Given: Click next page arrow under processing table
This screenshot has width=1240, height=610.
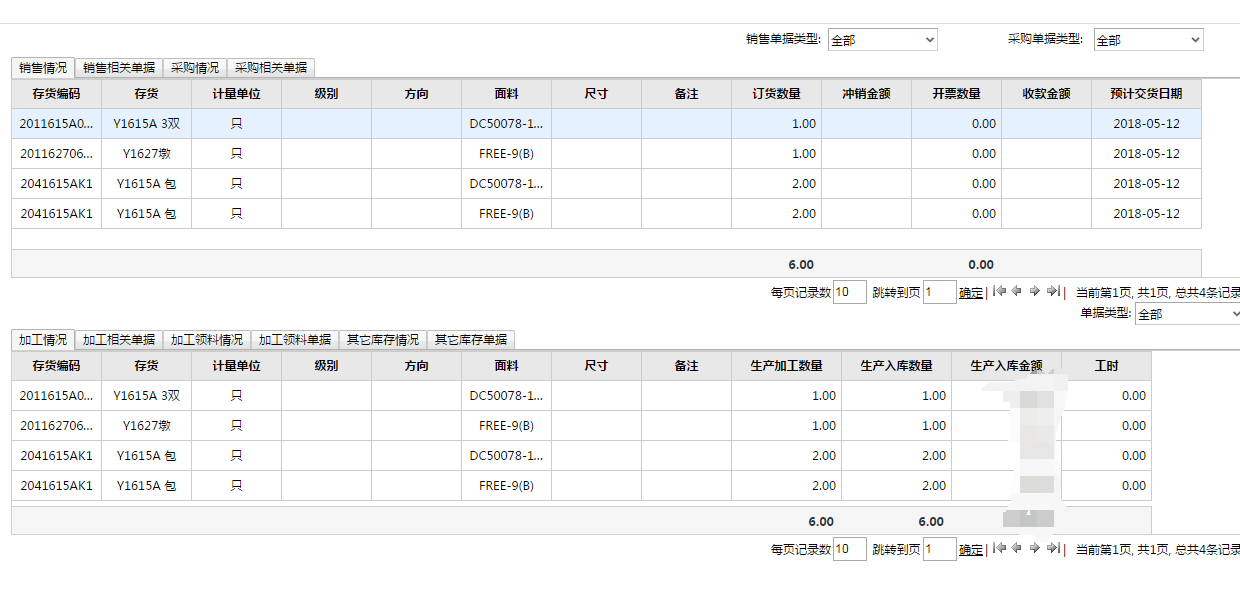Looking at the screenshot, I should (x=1035, y=548).
